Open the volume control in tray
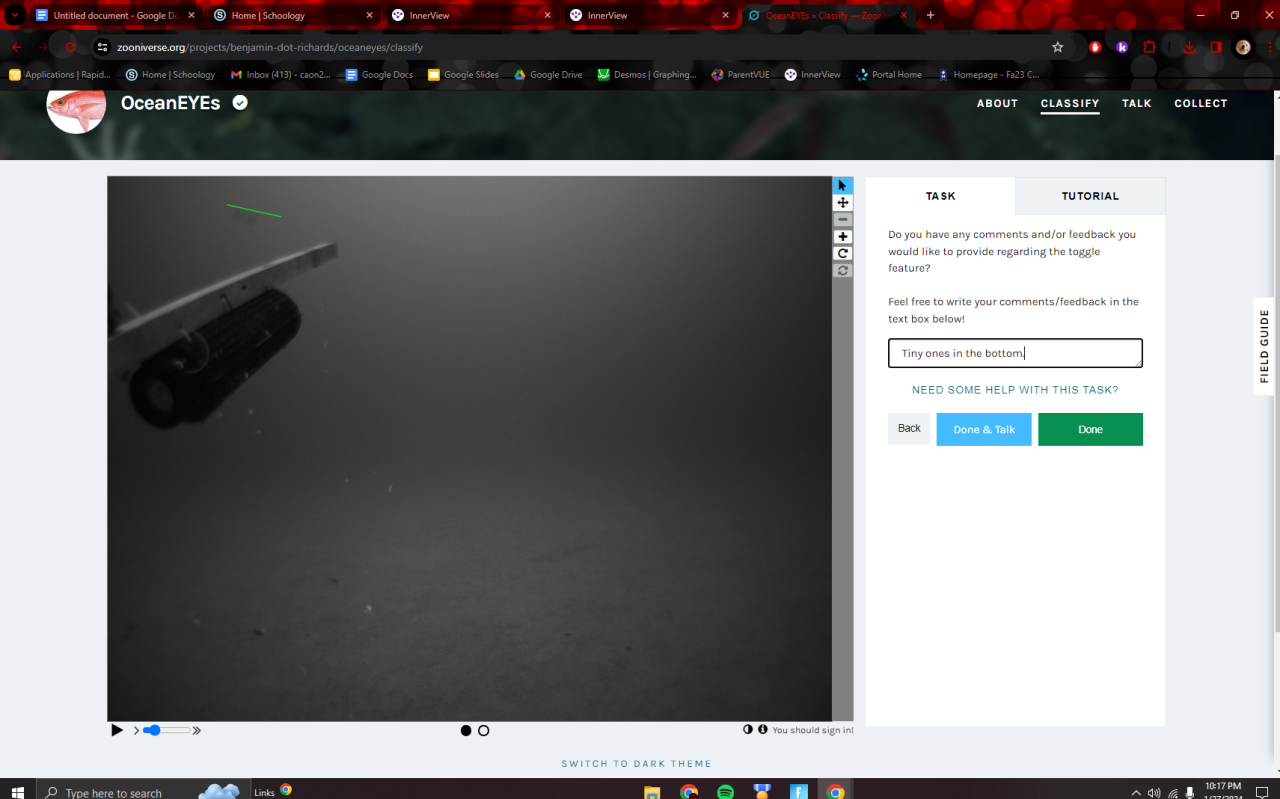This screenshot has width=1280, height=799. [1154, 792]
